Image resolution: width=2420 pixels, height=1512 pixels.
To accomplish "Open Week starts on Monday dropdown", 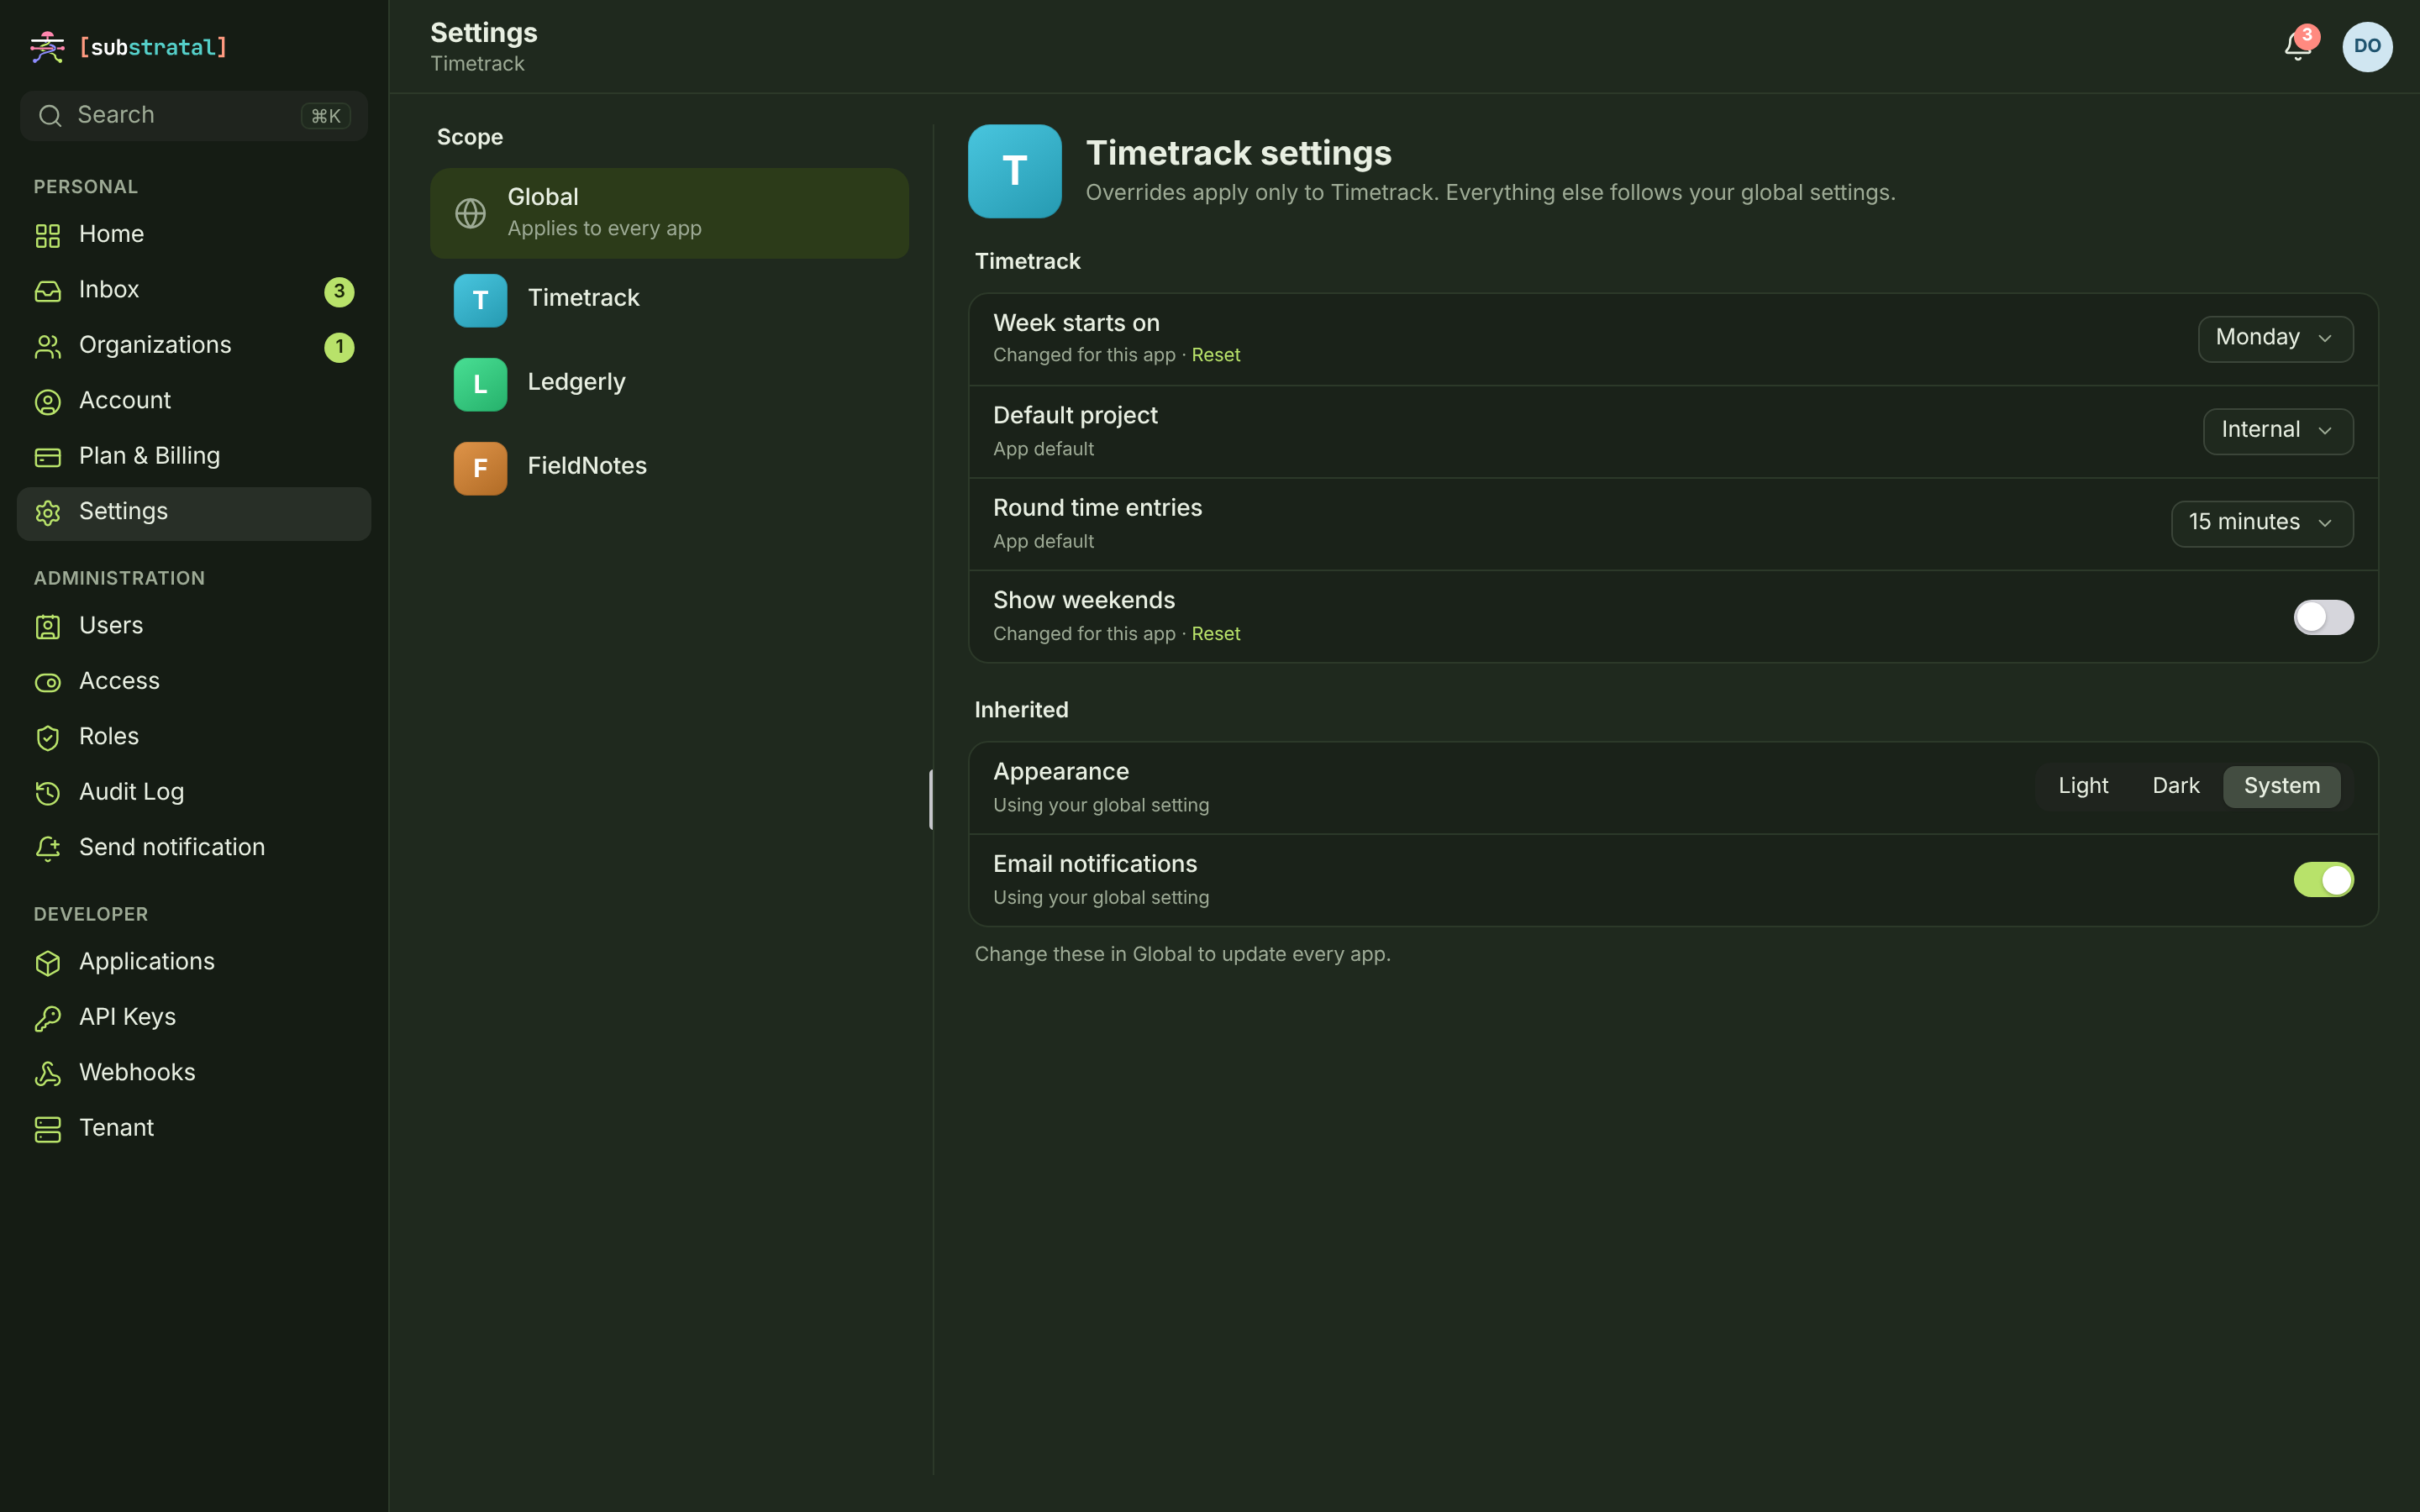I will [2275, 338].
